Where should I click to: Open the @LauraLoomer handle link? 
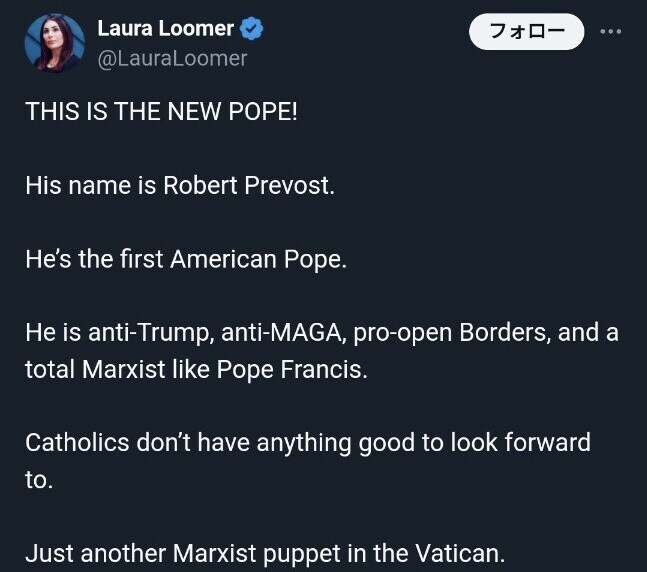pos(172,58)
